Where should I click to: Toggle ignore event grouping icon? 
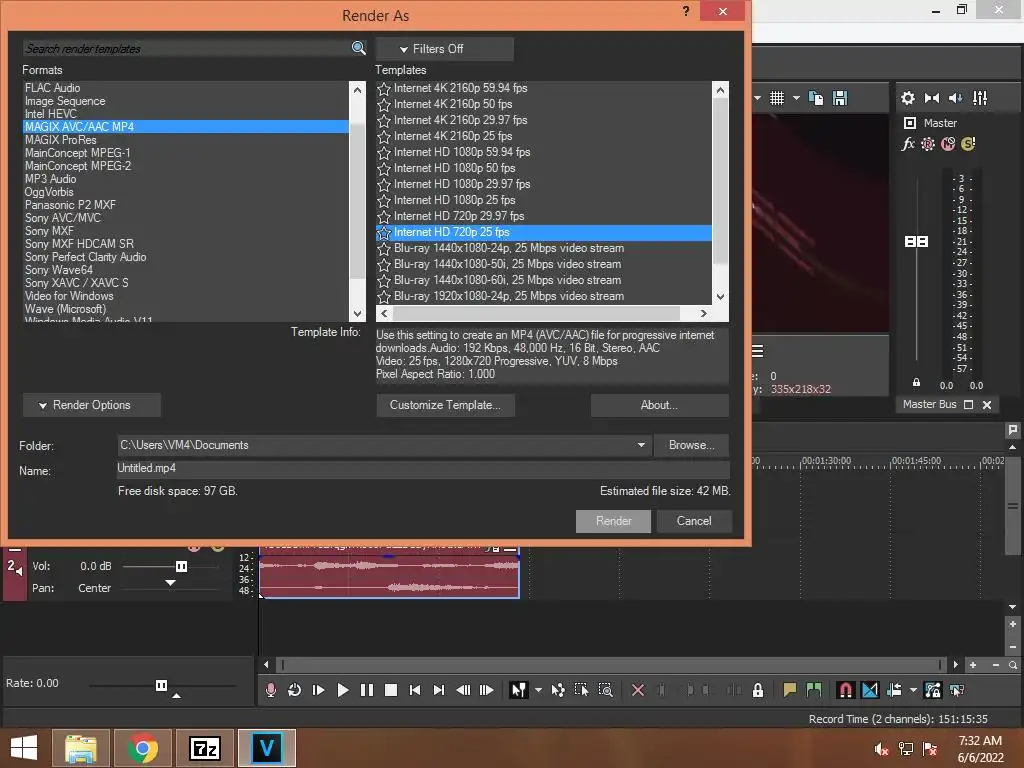(957, 690)
